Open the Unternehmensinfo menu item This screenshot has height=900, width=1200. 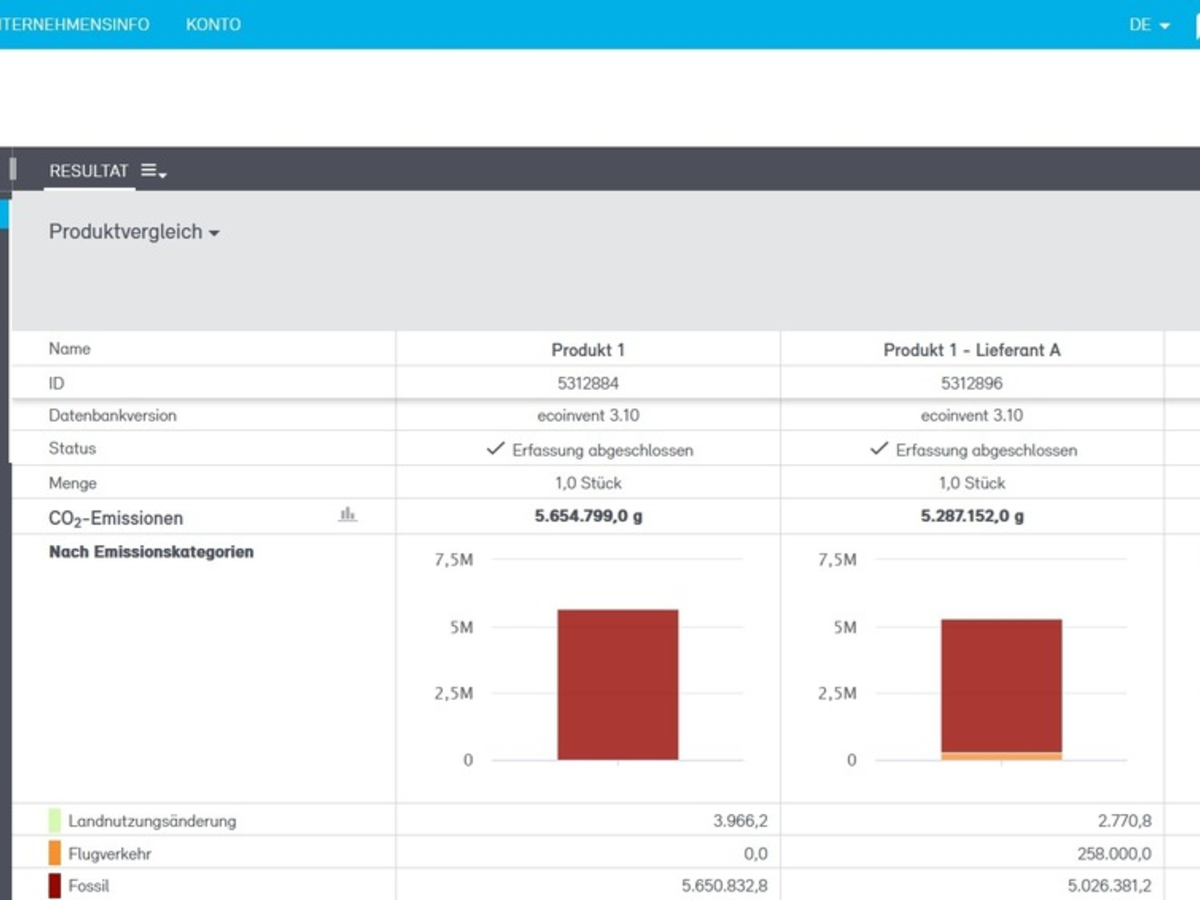(x=74, y=25)
